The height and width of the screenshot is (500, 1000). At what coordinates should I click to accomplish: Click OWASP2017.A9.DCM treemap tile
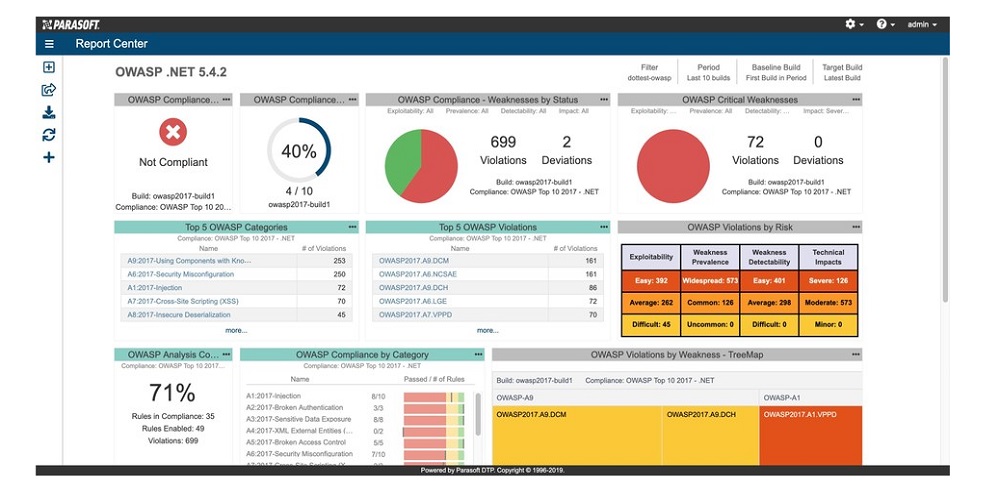[577, 437]
